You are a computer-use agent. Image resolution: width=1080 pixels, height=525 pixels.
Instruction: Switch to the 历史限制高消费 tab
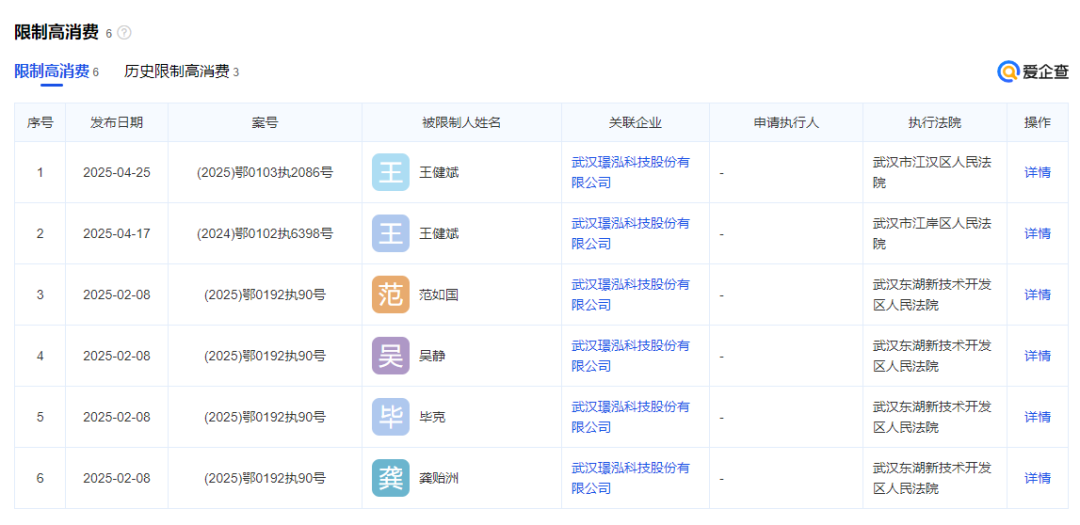point(176,72)
